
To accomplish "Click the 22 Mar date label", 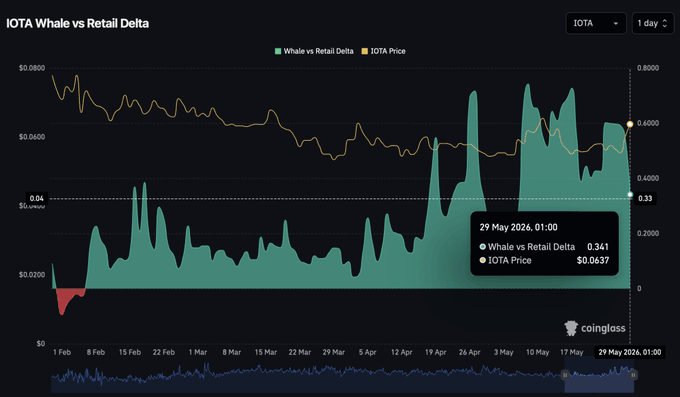I will click(x=299, y=352).
